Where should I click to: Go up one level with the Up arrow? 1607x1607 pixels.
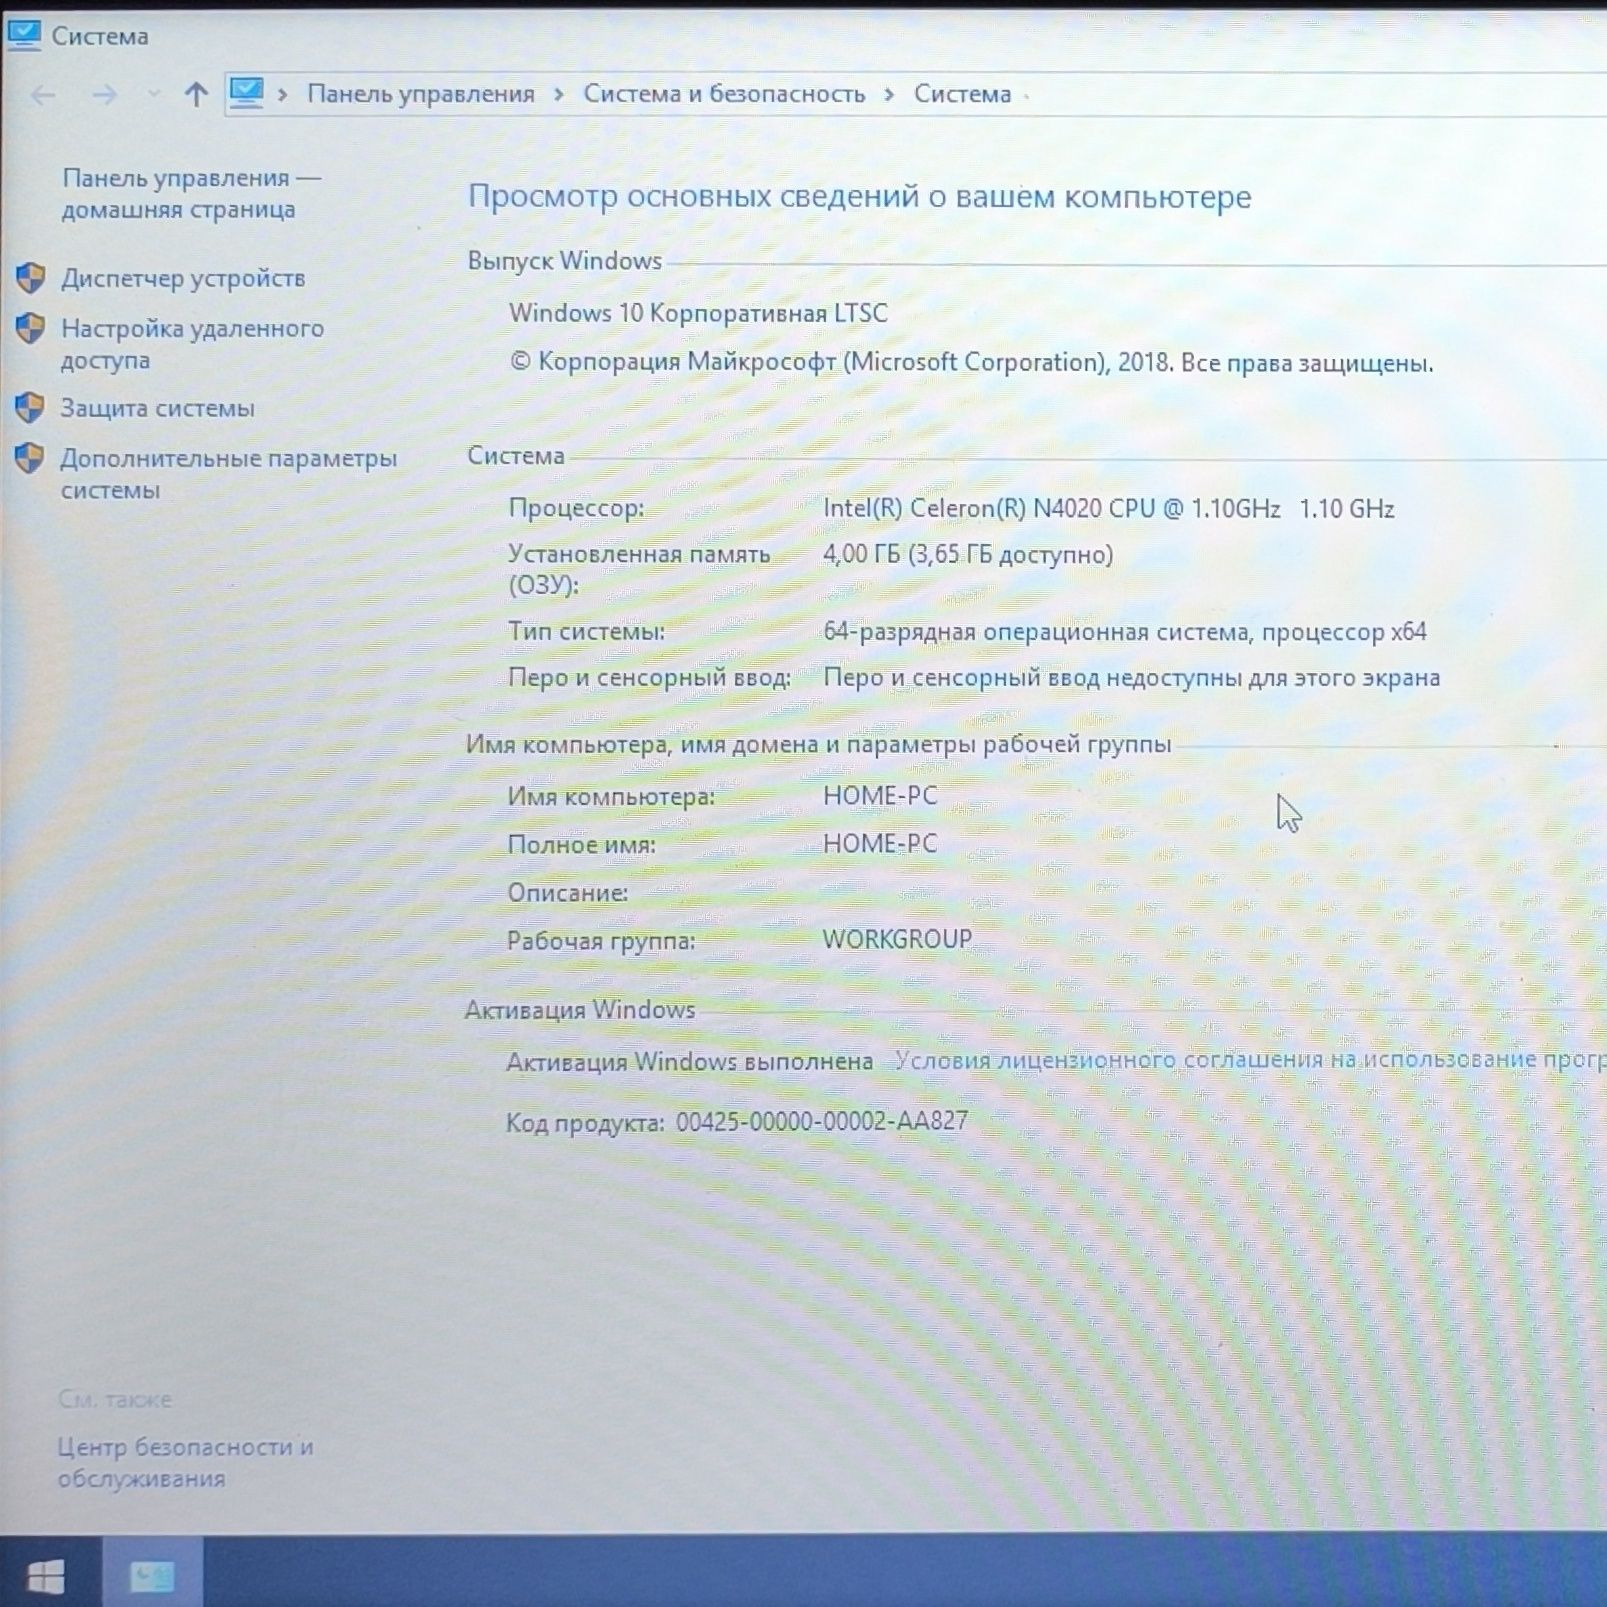[196, 94]
